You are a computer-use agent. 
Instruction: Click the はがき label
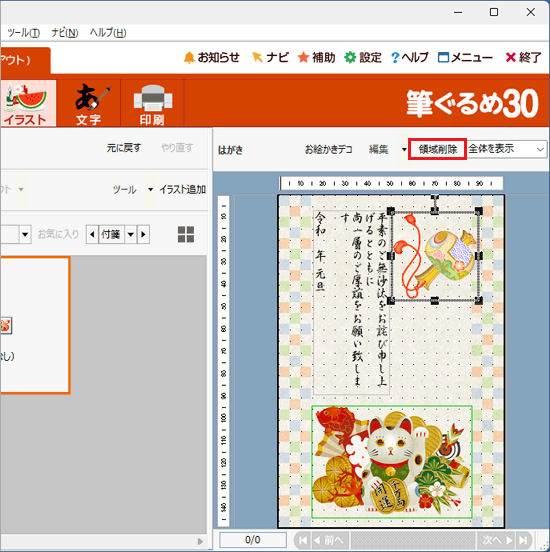click(x=231, y=150)
